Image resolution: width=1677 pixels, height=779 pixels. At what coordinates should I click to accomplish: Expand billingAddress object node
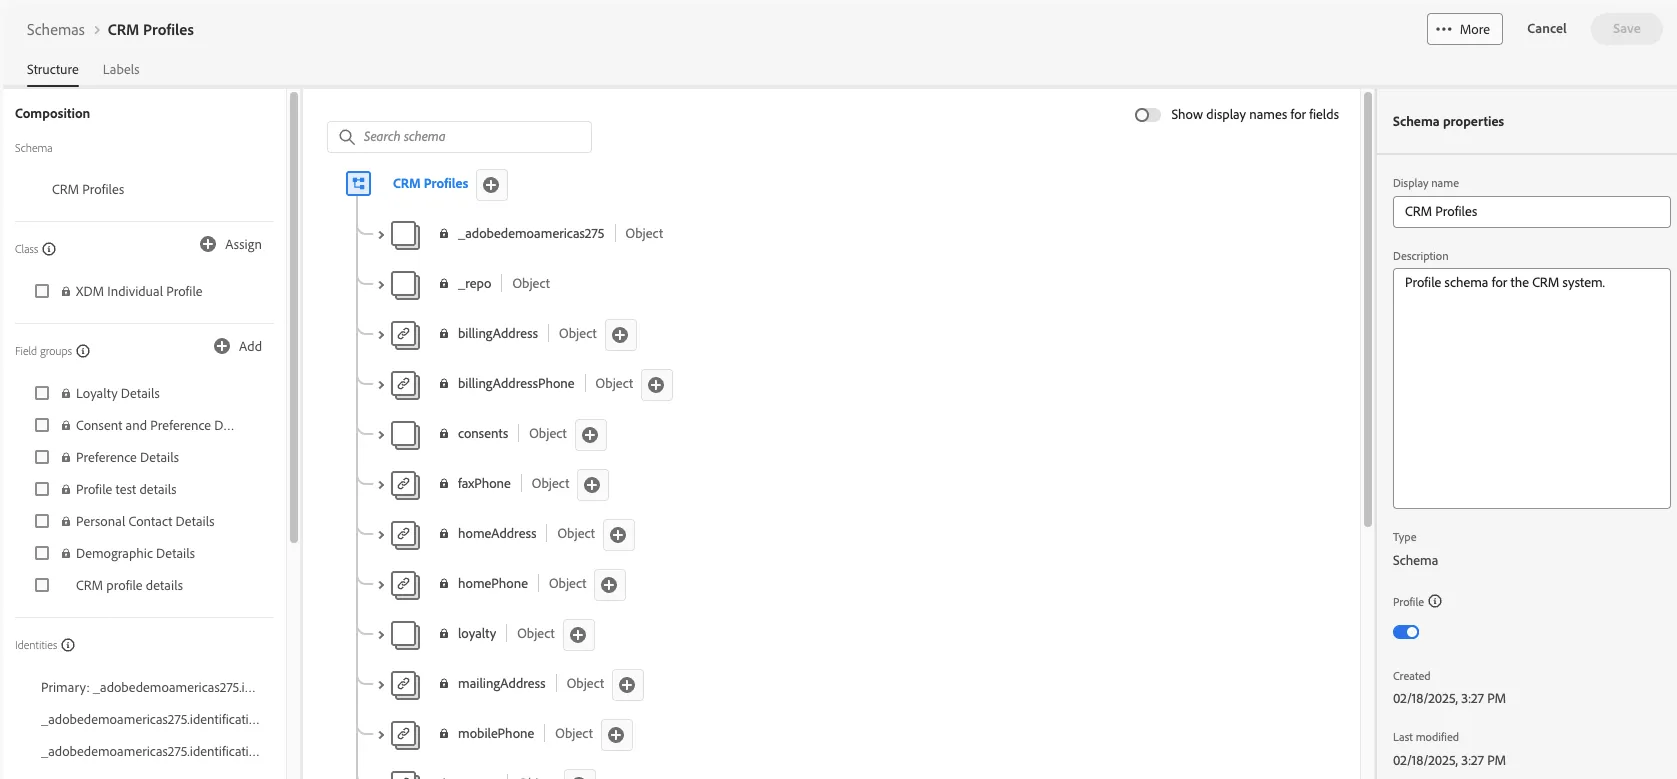(381, 335)
